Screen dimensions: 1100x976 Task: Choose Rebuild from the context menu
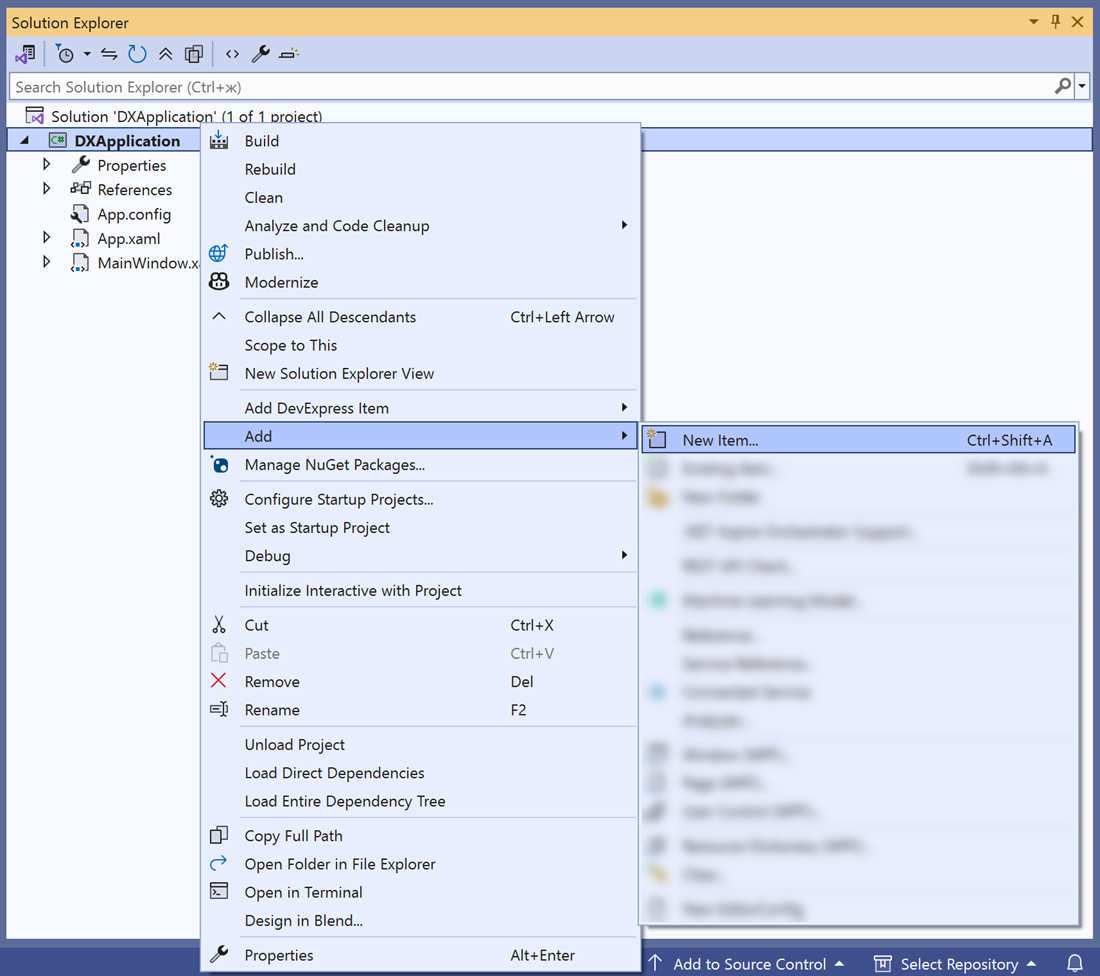421,169
